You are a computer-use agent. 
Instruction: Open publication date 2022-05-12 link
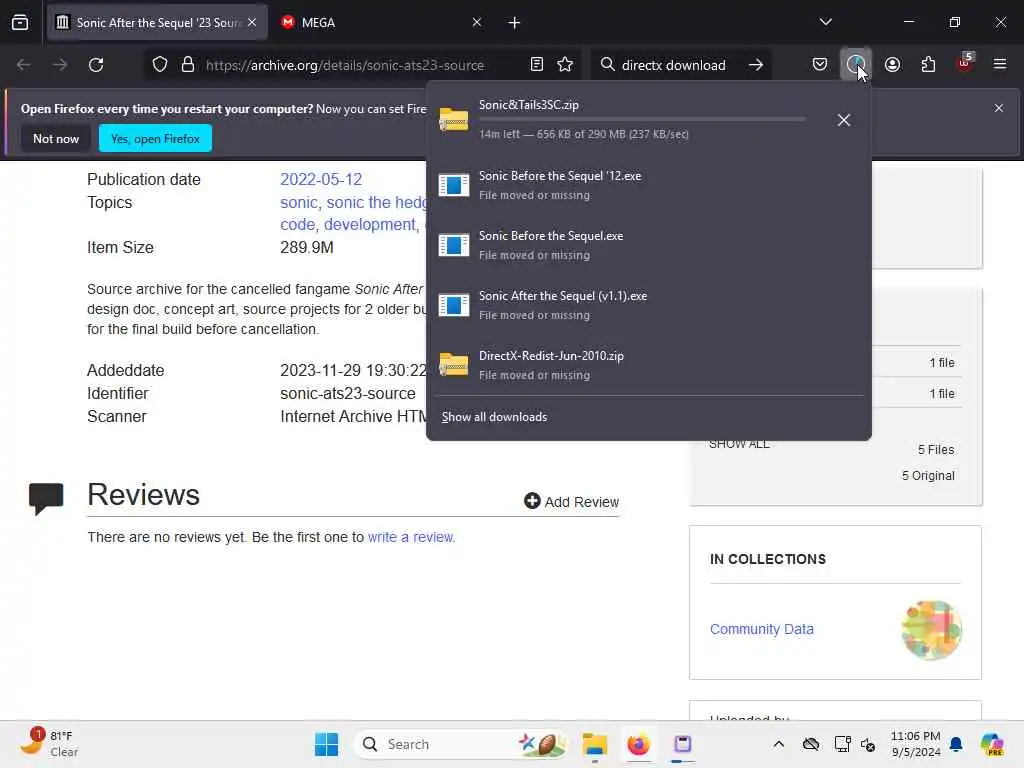coord(321,180)
